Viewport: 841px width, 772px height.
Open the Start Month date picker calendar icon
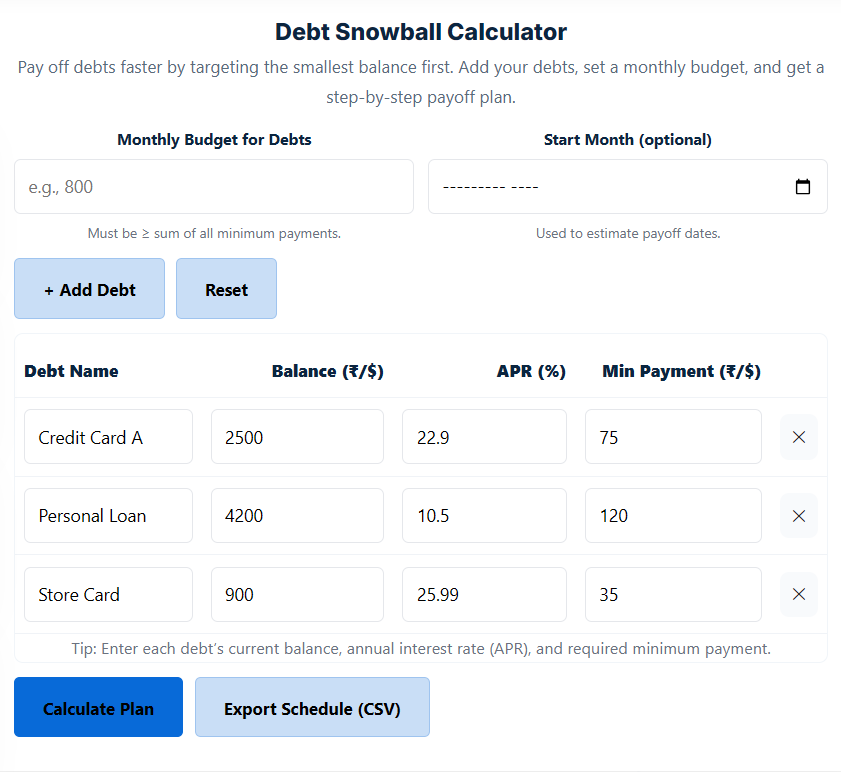[x=803, y=186]
